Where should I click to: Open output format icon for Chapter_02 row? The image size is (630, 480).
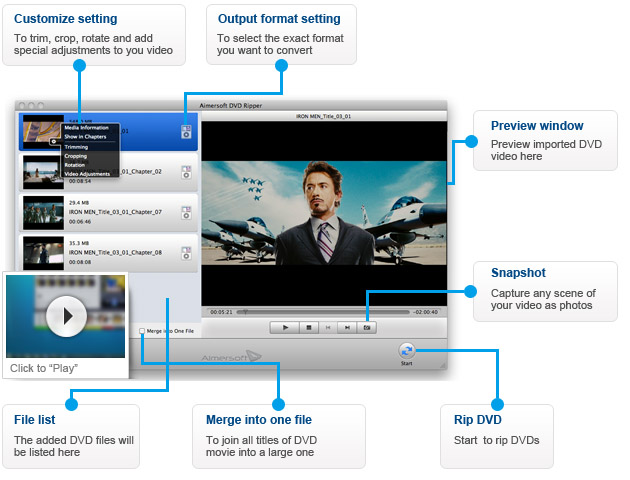pyautogui.click(x=186, y=172)
